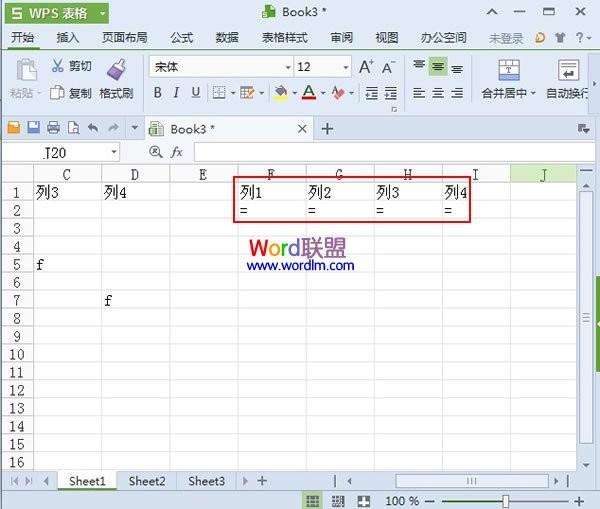Image resolution: width=600 pixels, height=509 pixels.
Task: Click the zoom slider handle
Action: 506,501
